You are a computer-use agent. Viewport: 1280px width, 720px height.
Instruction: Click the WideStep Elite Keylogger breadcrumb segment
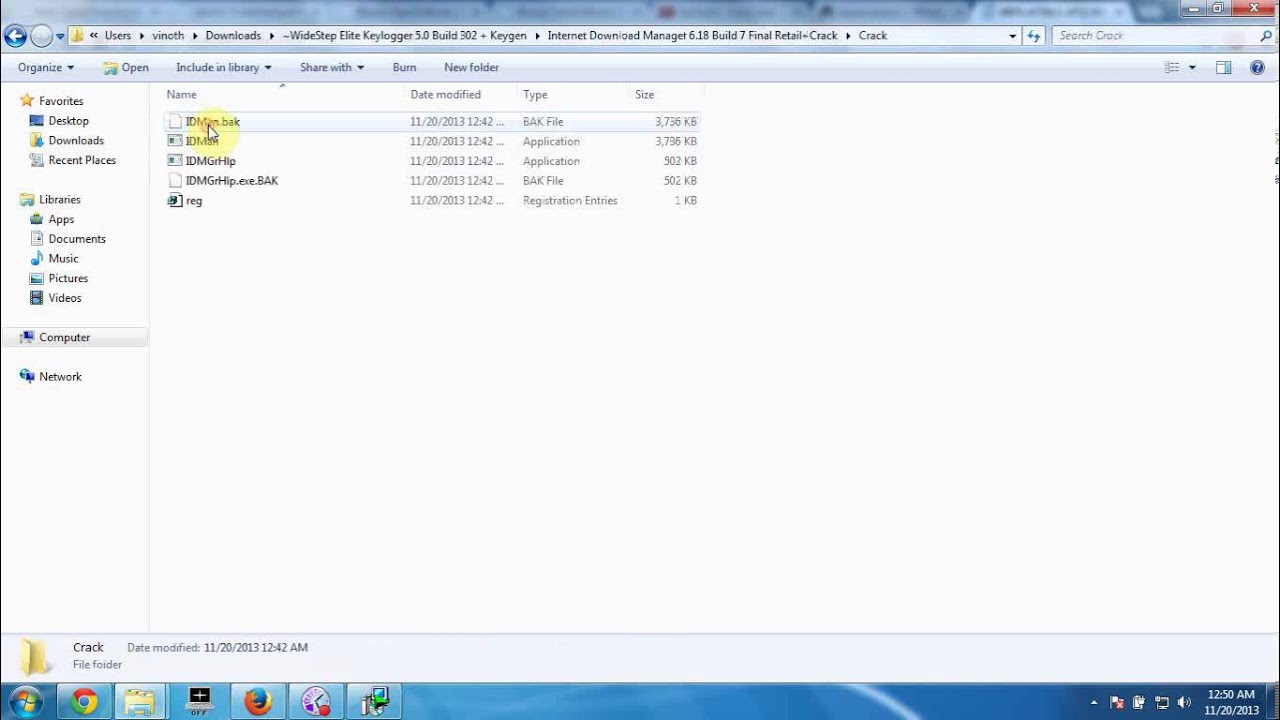tap(405, 35)
